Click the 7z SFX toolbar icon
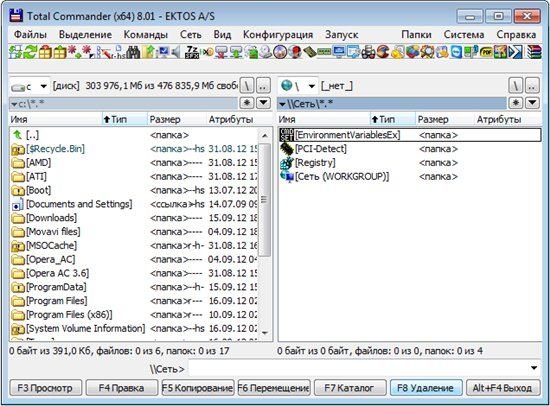550x406 pixels. (192, 52)
